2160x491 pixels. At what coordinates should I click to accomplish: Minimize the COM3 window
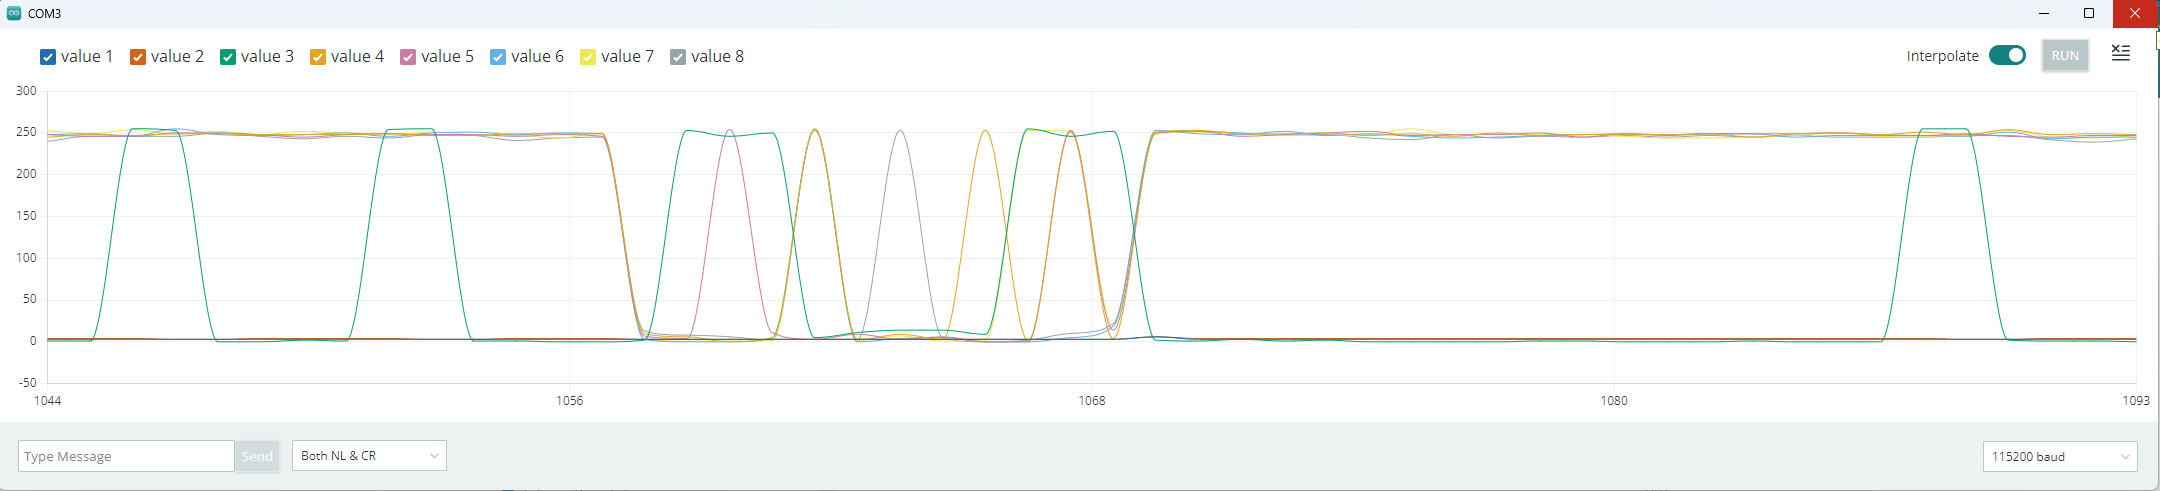pos(2044,13)
